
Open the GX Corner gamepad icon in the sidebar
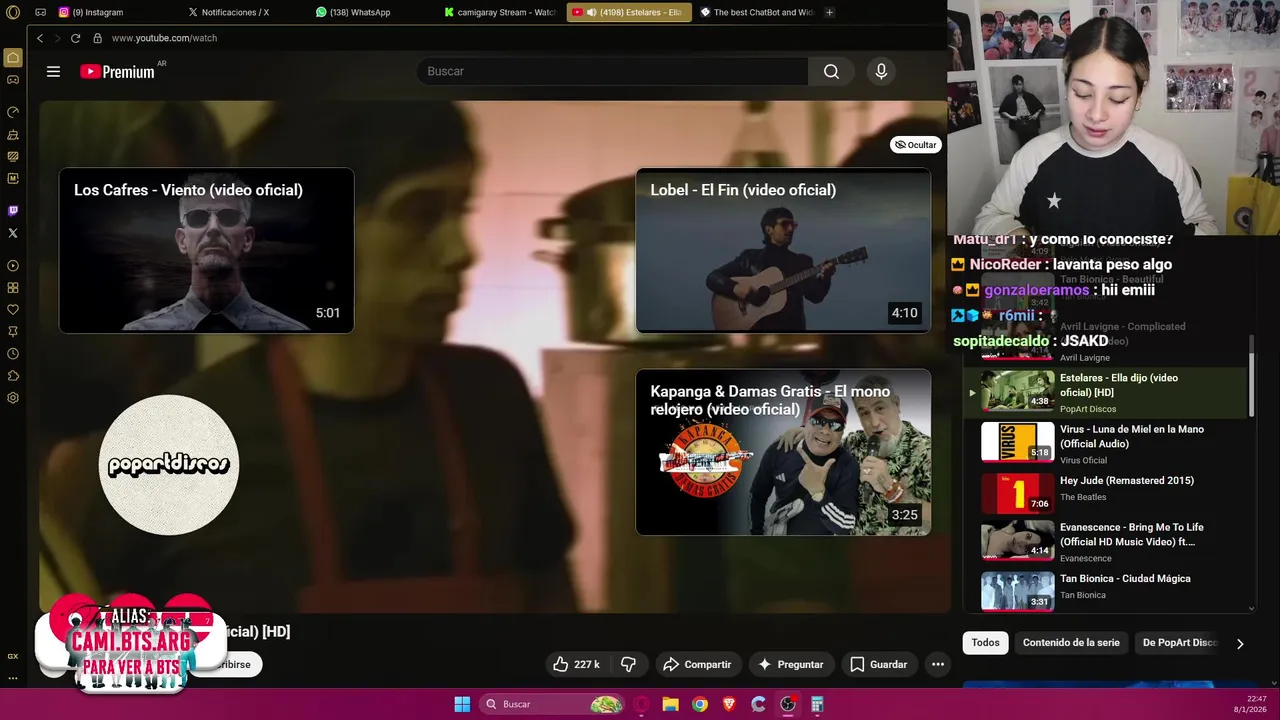tap(13, 79)
